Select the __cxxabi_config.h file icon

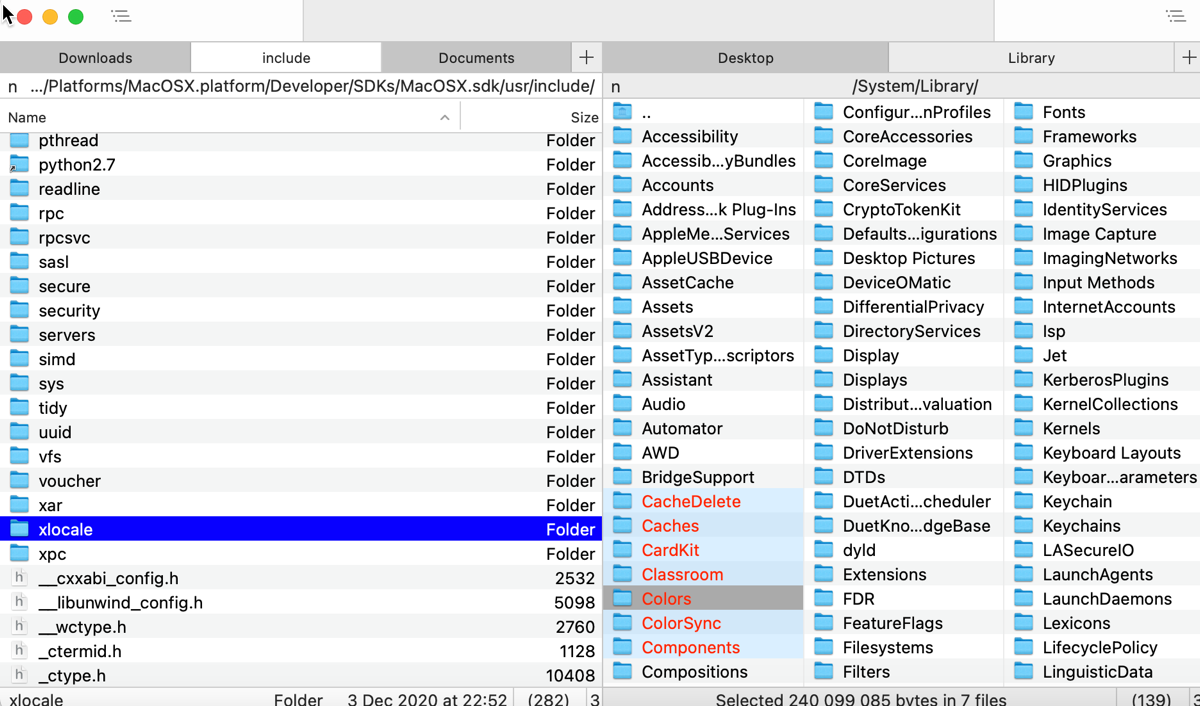pos(20,578)
